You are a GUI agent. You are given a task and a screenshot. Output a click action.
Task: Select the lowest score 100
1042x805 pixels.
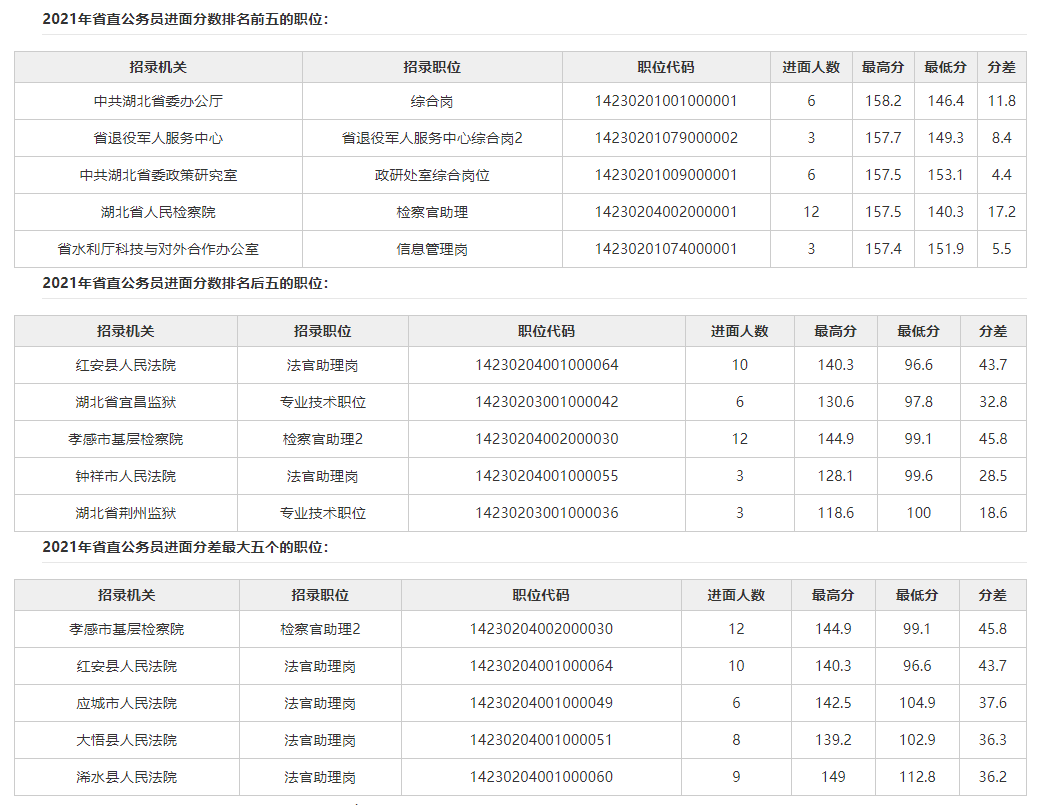(x=918, y=513)
